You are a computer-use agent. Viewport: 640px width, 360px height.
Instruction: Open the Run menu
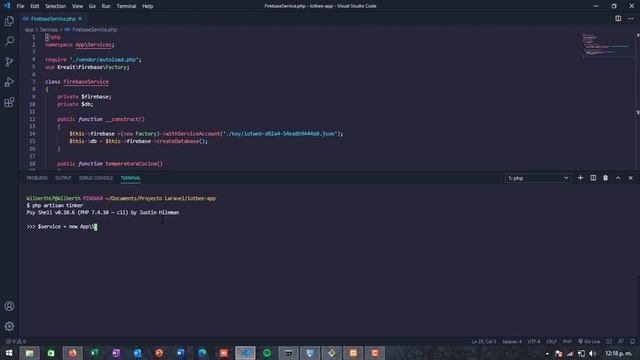tap(106, 6)
